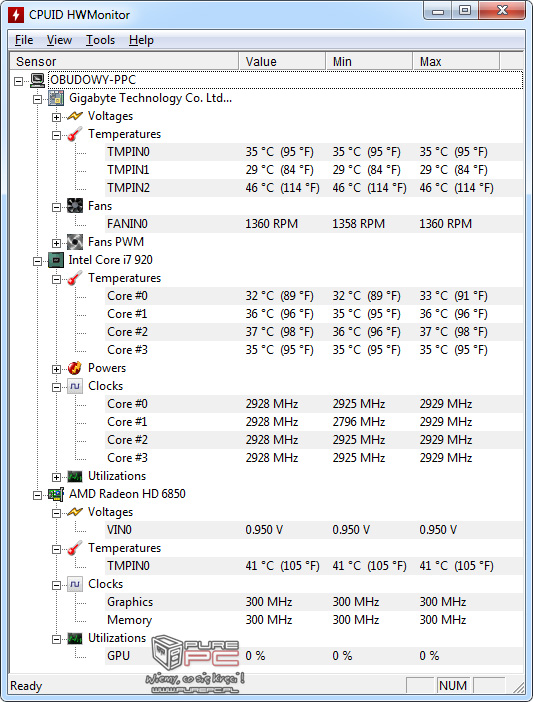533x702 pixels.
Task: Click the CPU Utilizations graph icon
Action: click(x=75, y=476)
